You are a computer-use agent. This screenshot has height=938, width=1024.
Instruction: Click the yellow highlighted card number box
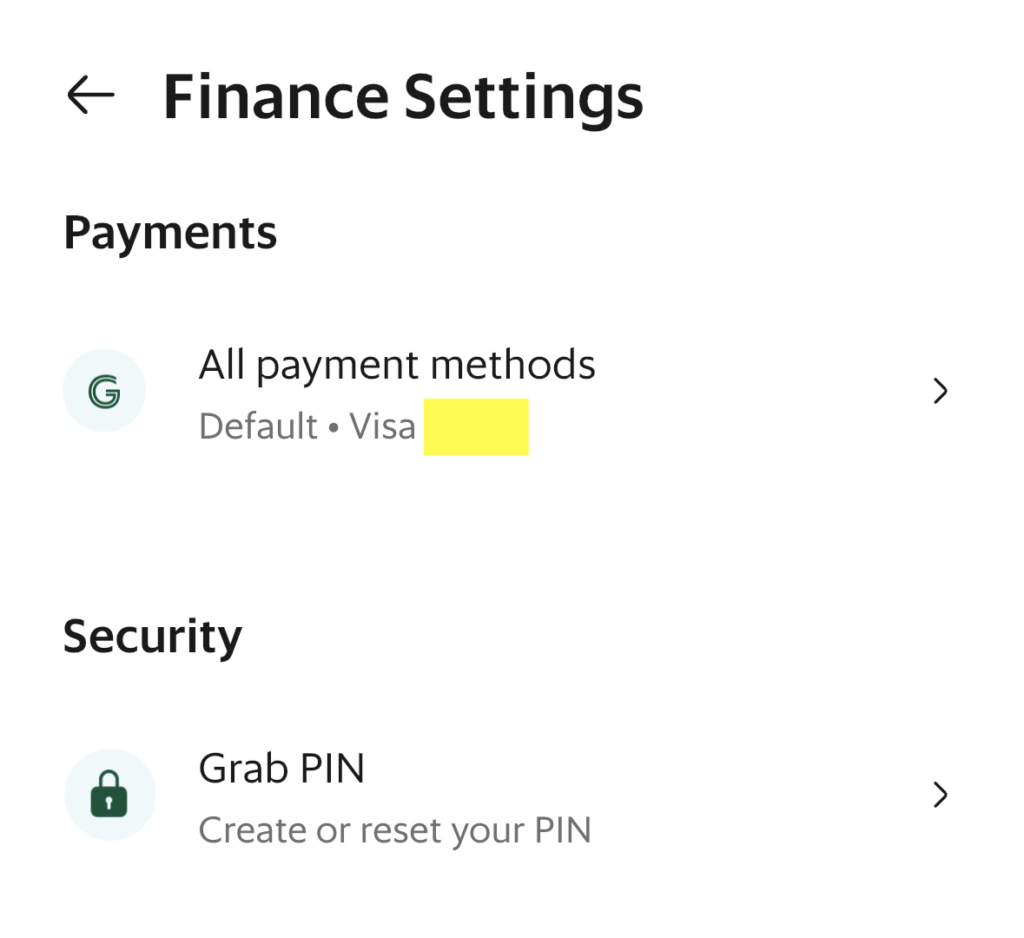476,427
